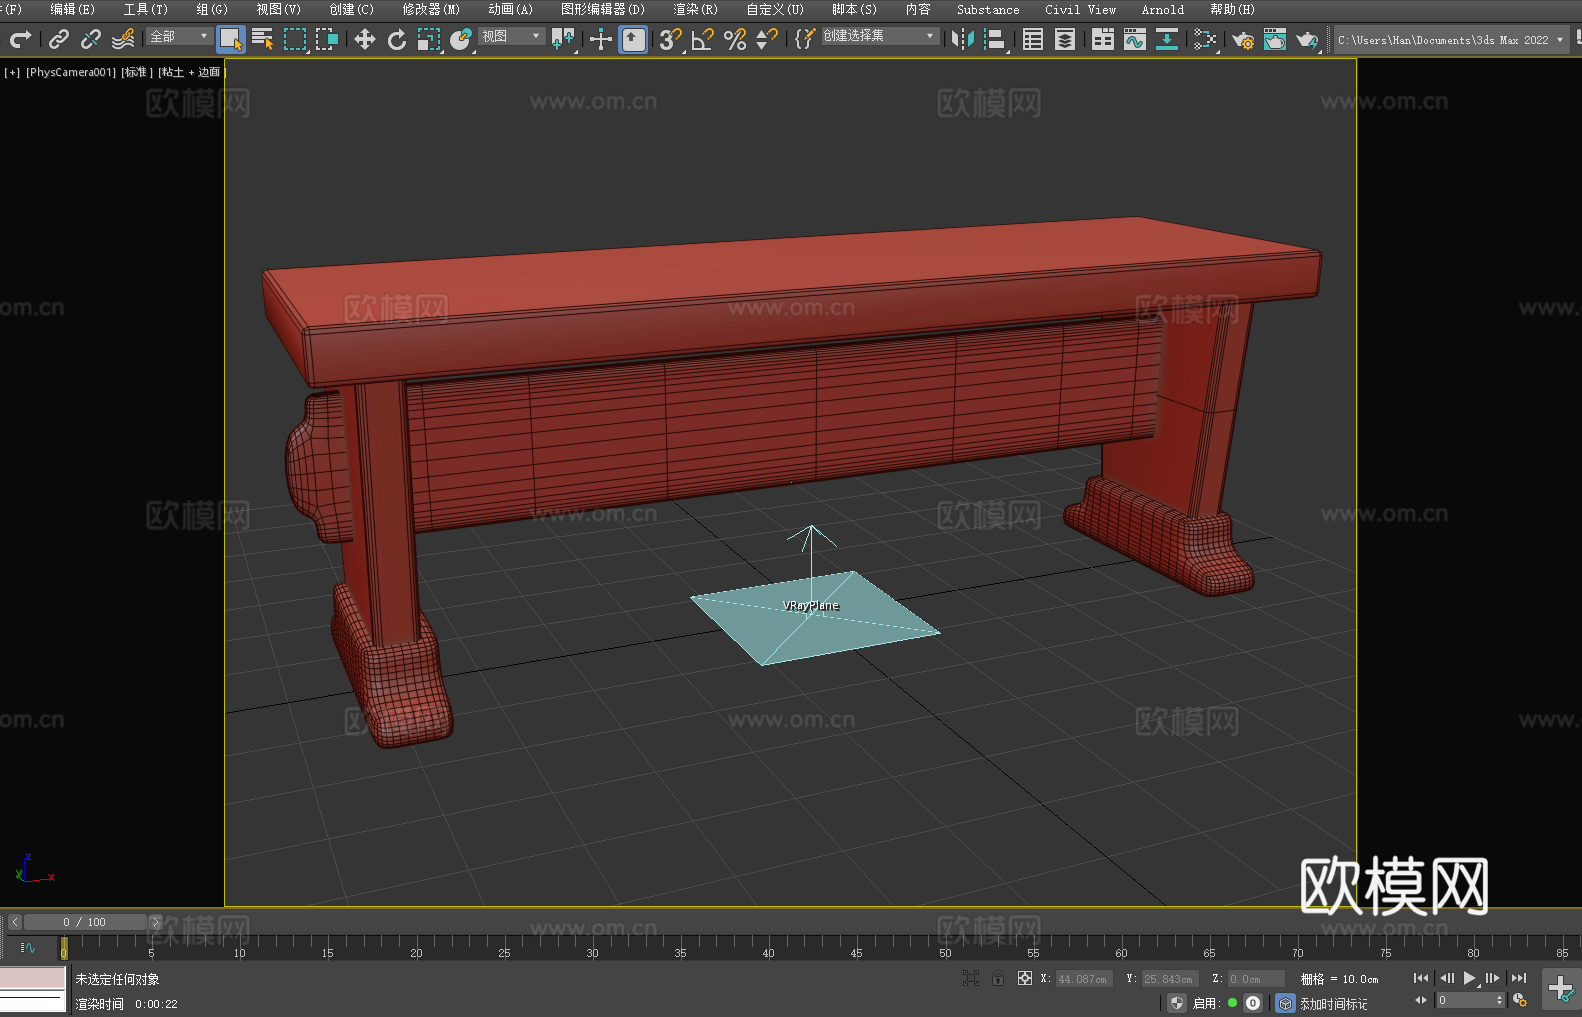
Task: Toggle Spinner Snap
Action: (x=767, y=39)
